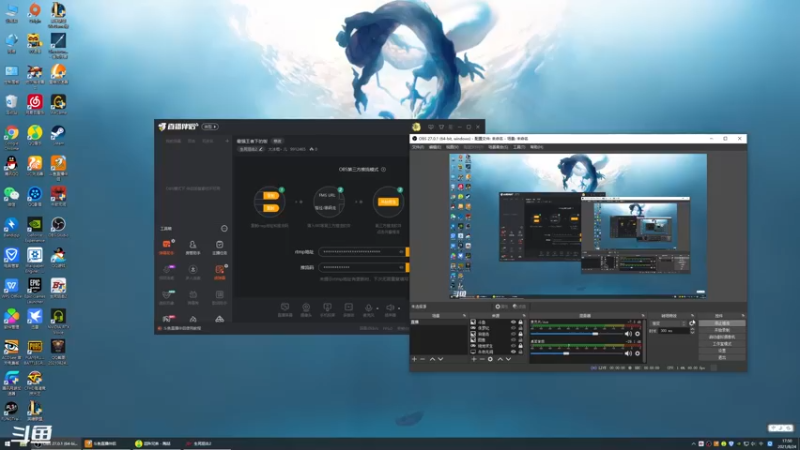800x450 pixels.
Task: Open OBS Settings button in controls
Action: [722, 351]
